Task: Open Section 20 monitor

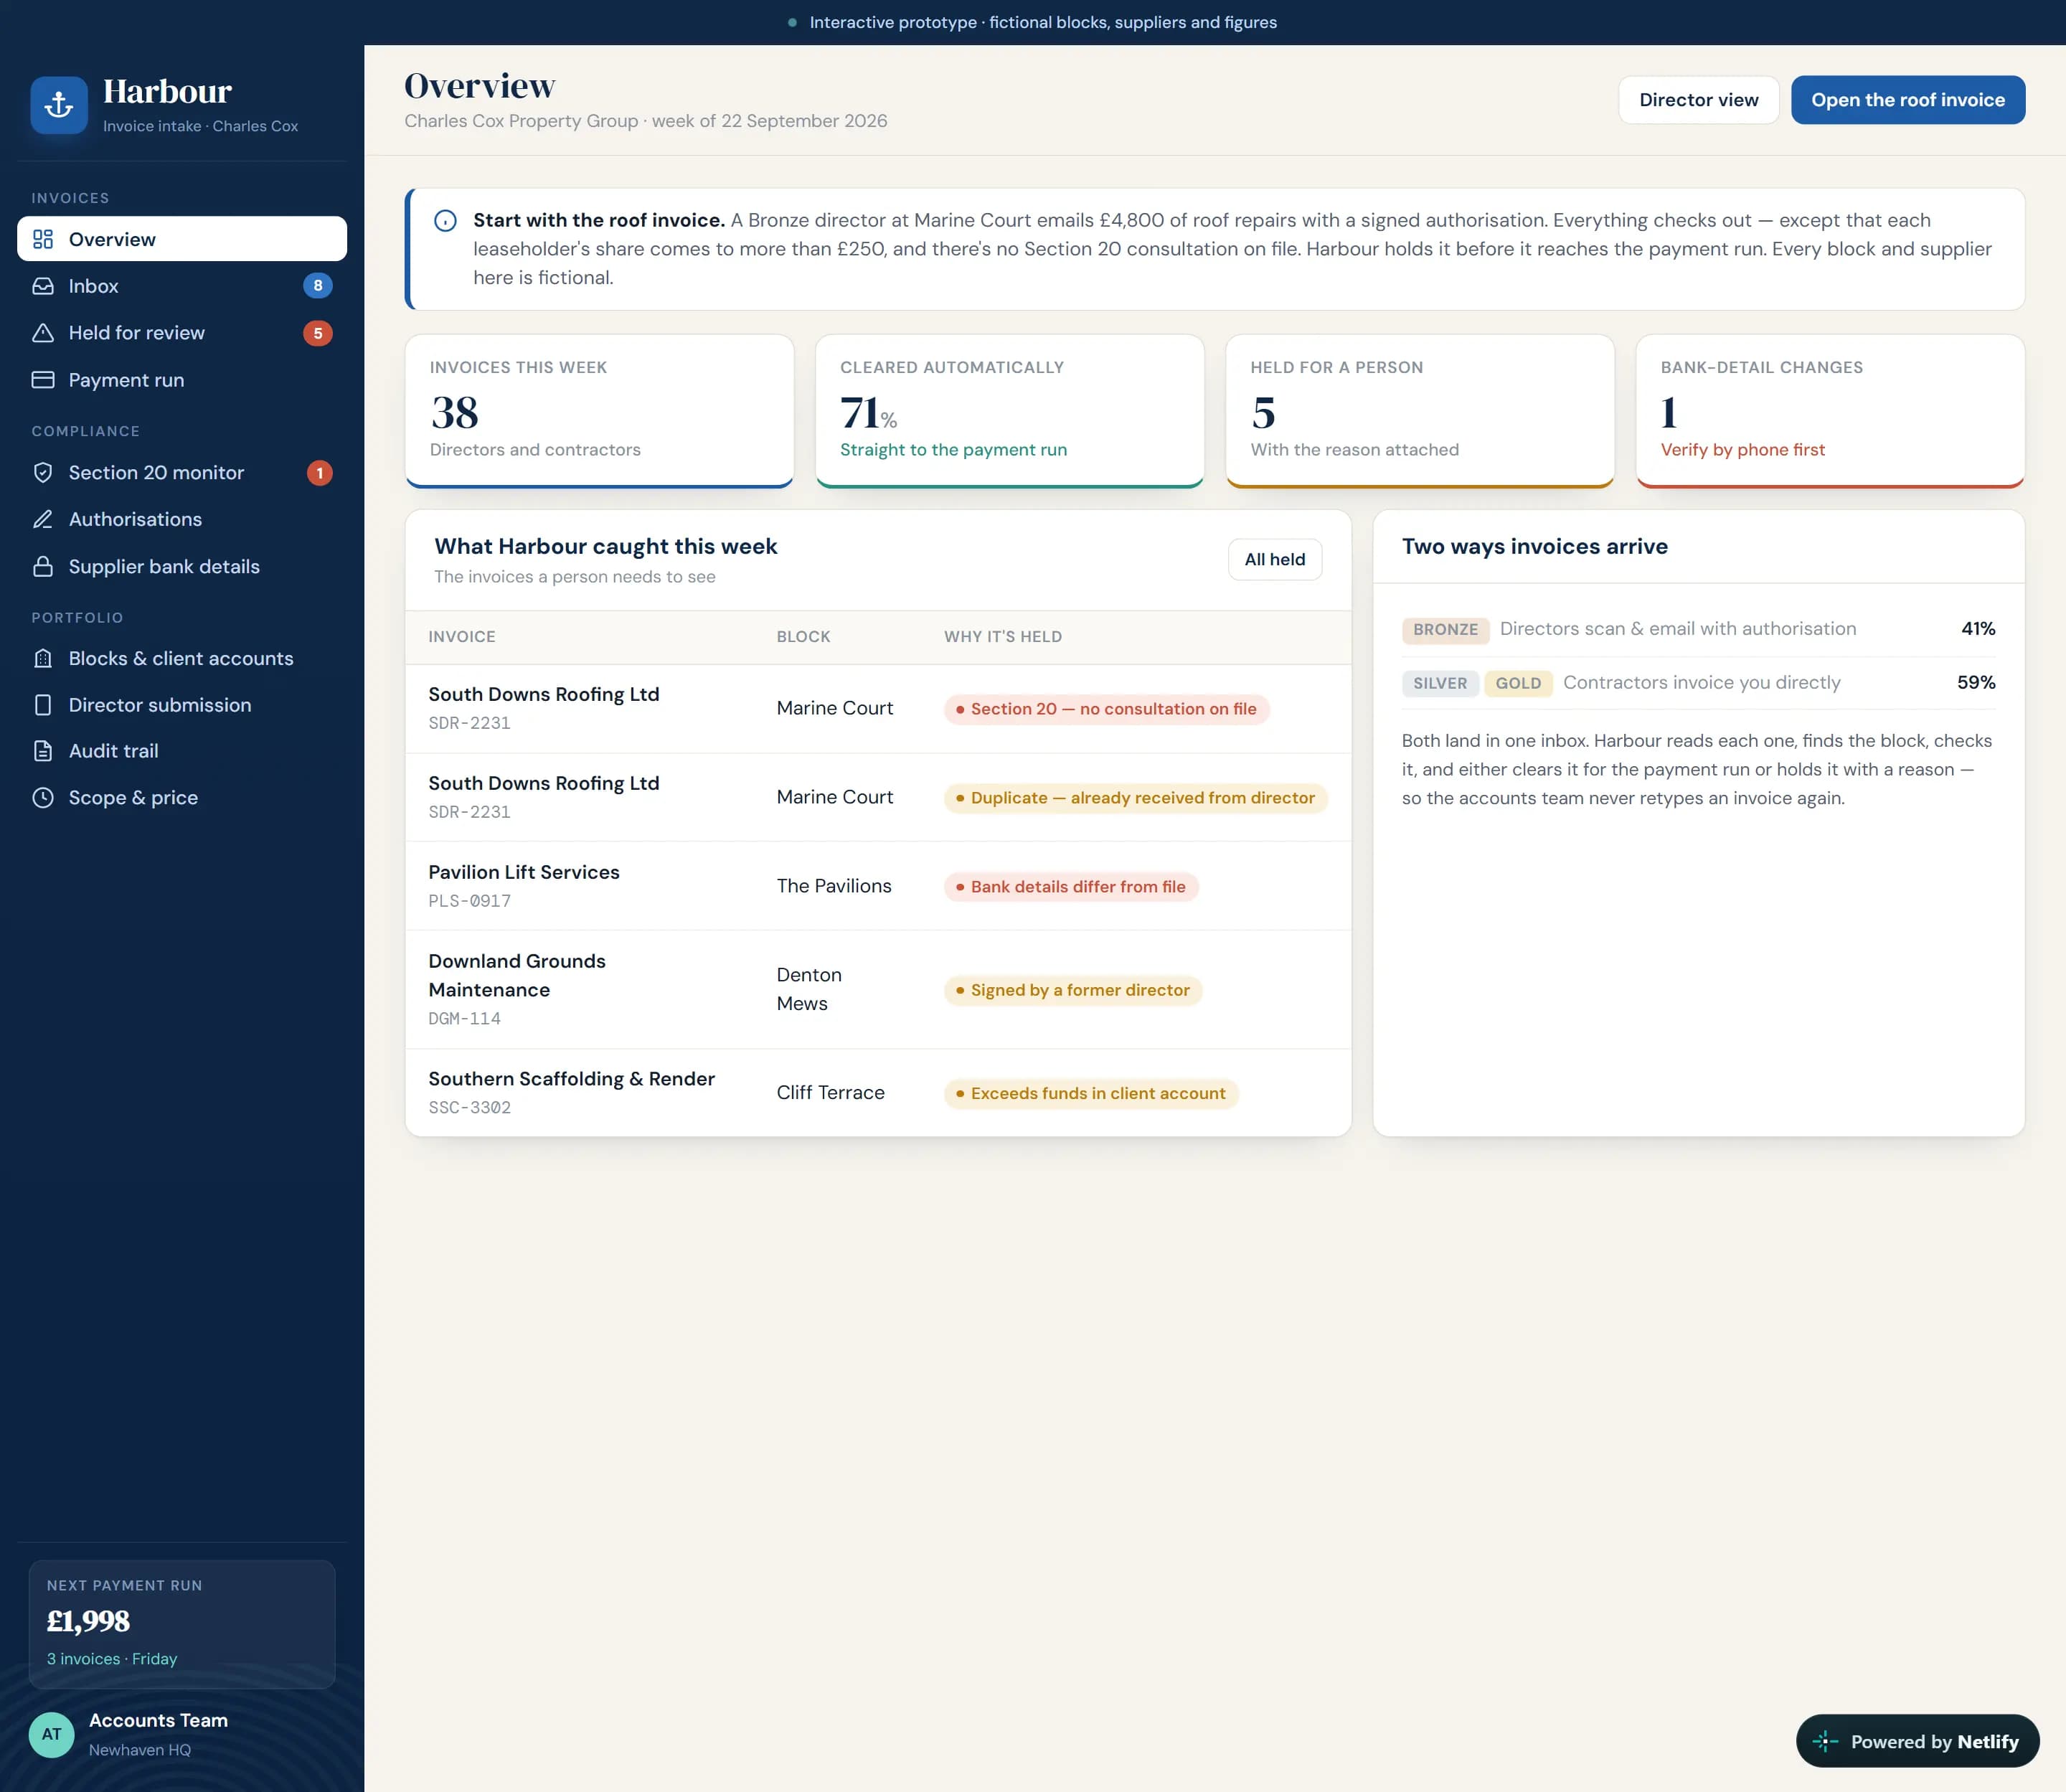Action: 182,473
